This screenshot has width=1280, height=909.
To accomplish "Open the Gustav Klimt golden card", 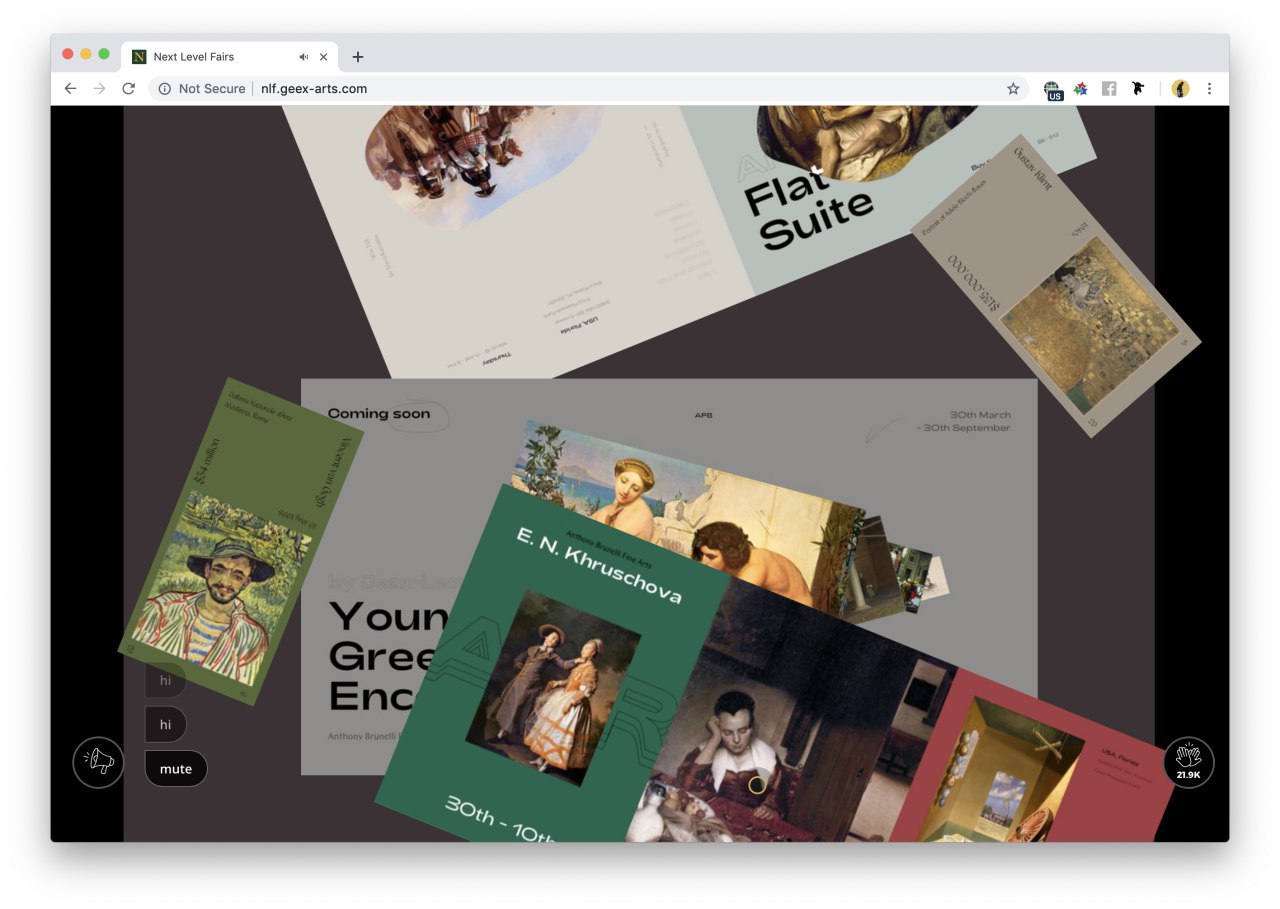I will point(1057,286).
